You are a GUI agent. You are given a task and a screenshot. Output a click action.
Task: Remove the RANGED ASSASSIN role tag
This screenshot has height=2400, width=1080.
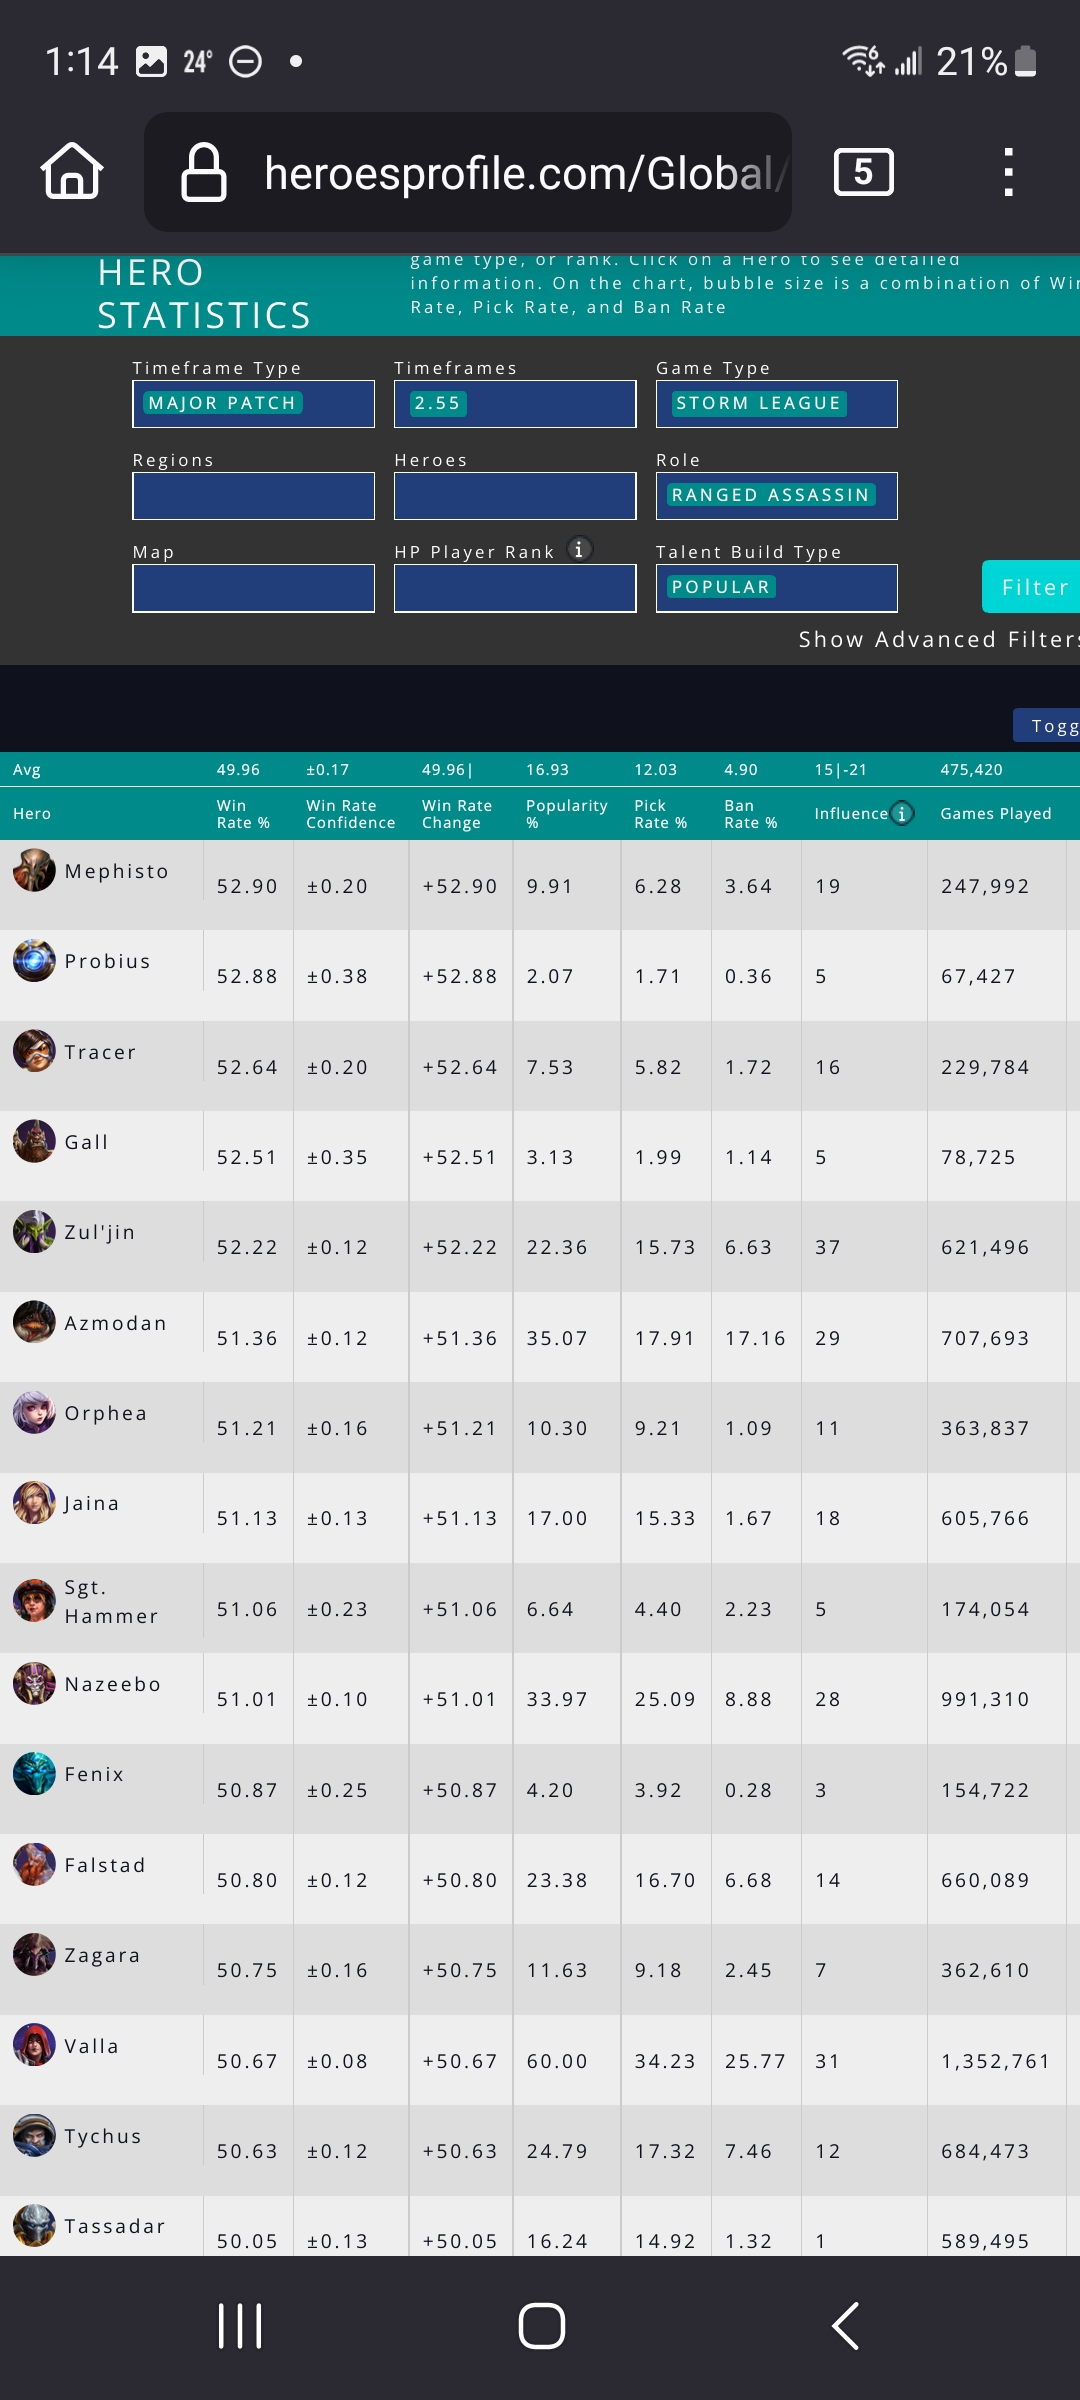770,495
